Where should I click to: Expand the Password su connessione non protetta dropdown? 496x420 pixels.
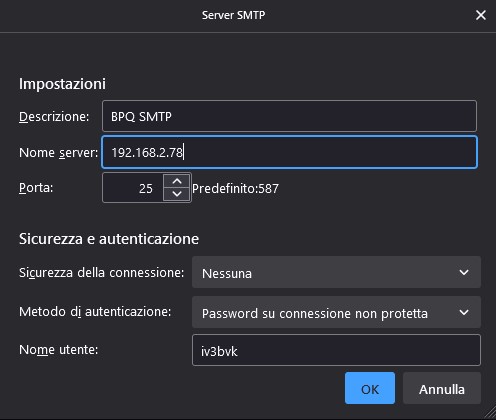[x=336, y=312]
